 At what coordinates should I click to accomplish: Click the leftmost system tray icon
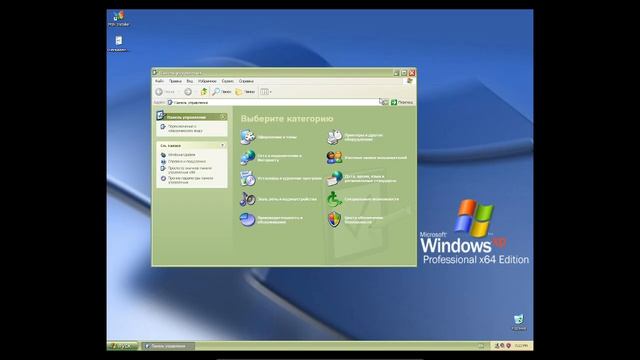pyautogui.click(x=497, y=346)
